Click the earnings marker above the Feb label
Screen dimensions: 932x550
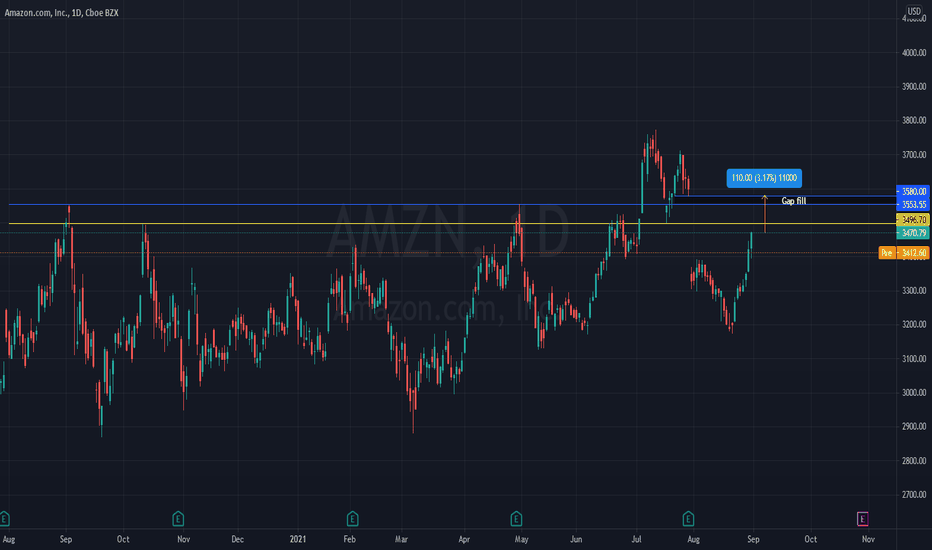352,518
